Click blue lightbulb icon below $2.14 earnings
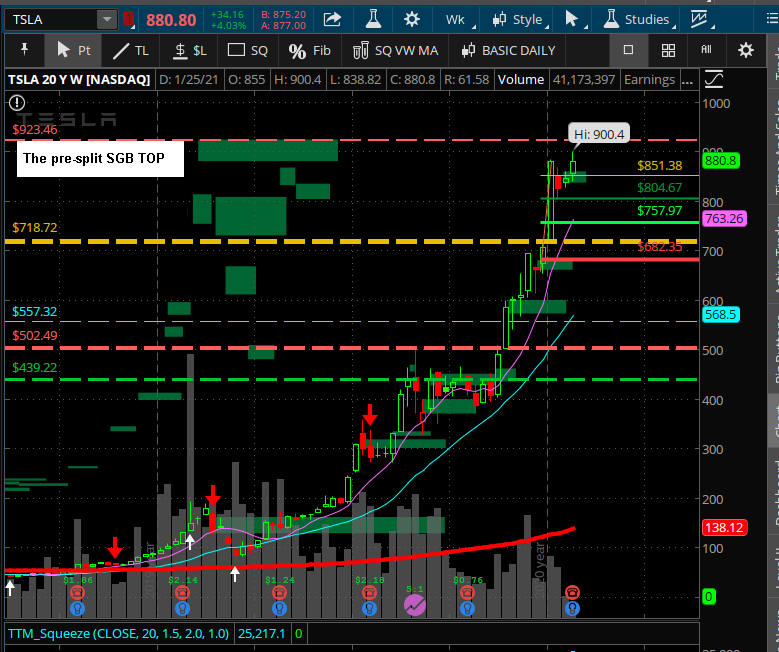Image resolution: width=779 pixels, height=652 pixels. (x=182, y=608)
